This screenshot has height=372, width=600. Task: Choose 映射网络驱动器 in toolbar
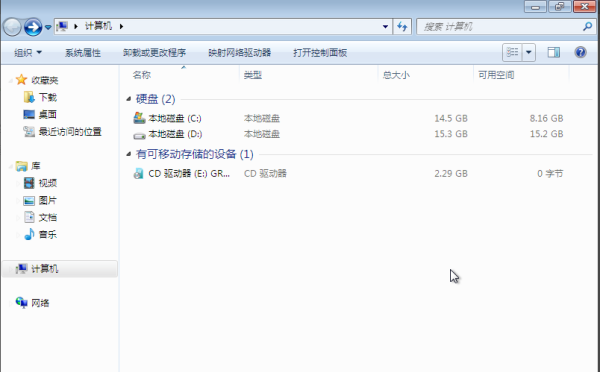240,52
